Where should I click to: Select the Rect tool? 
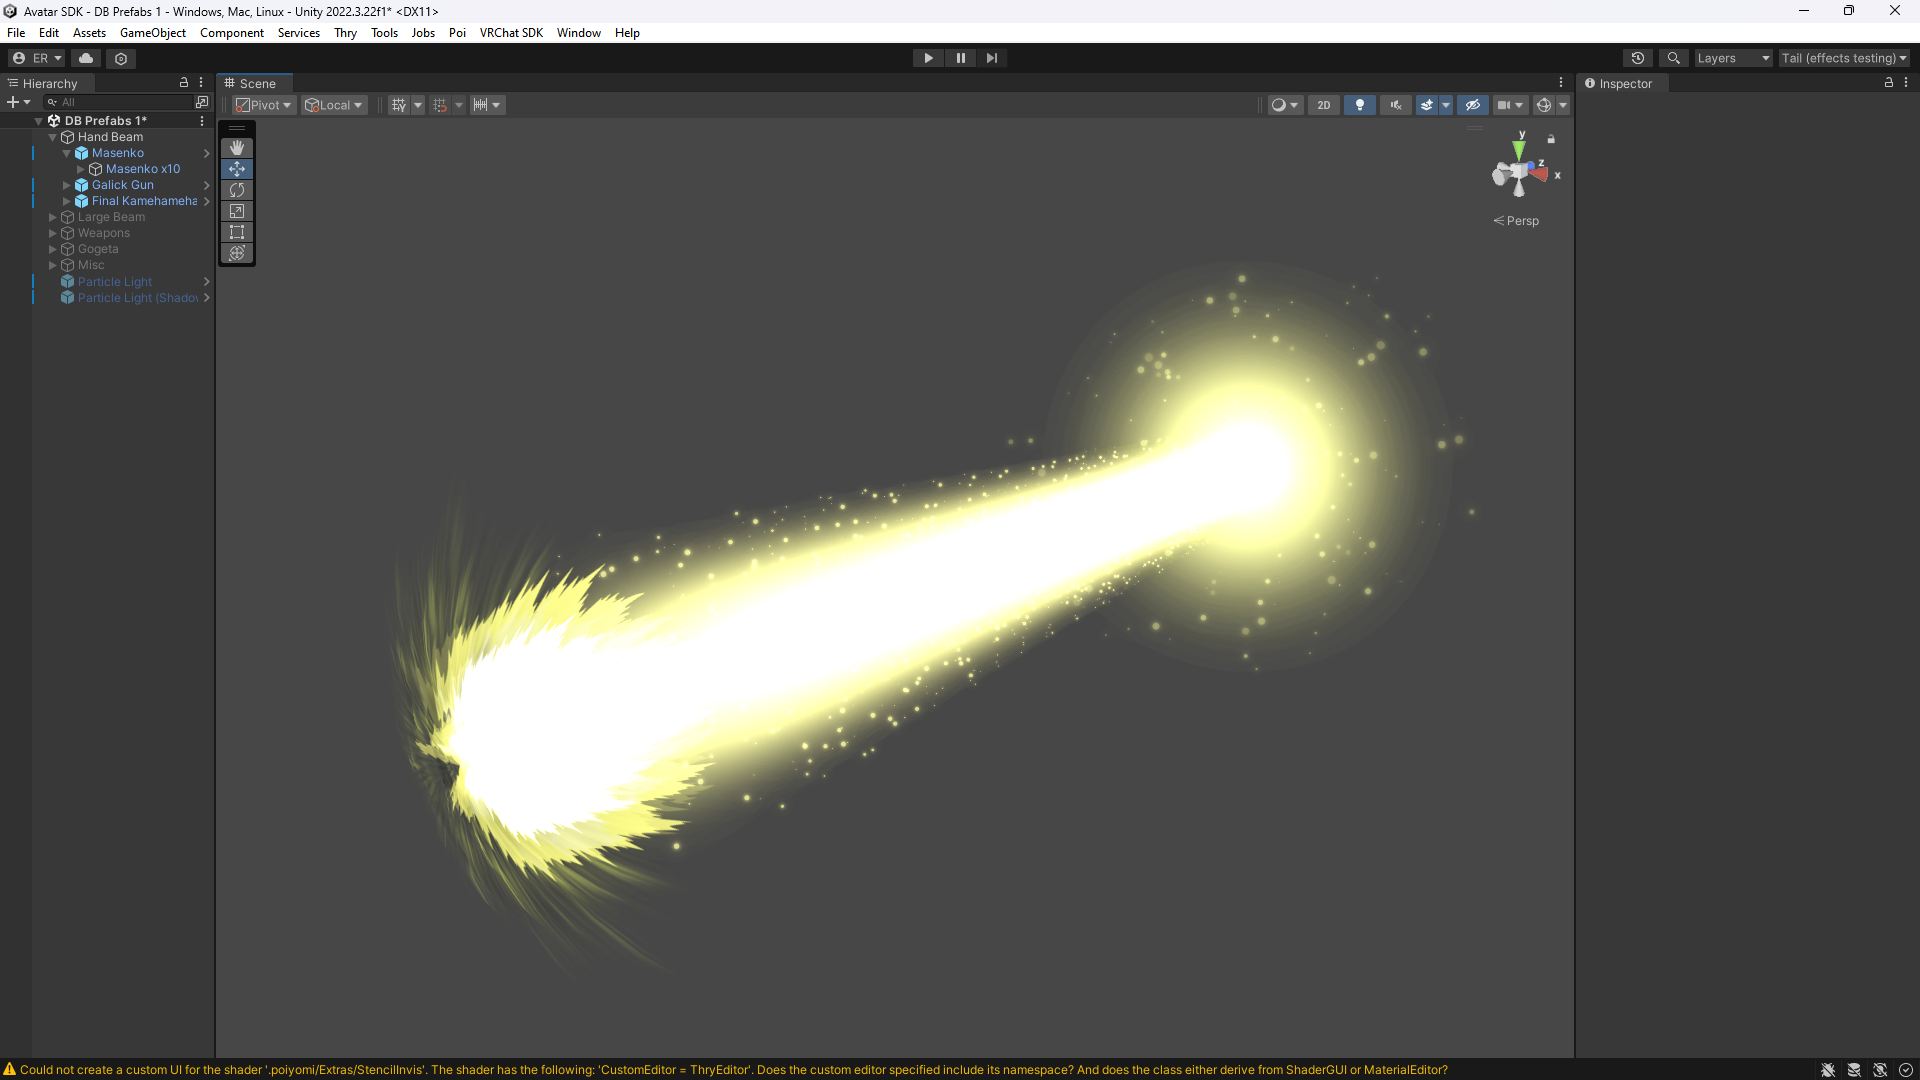point(237,232)
